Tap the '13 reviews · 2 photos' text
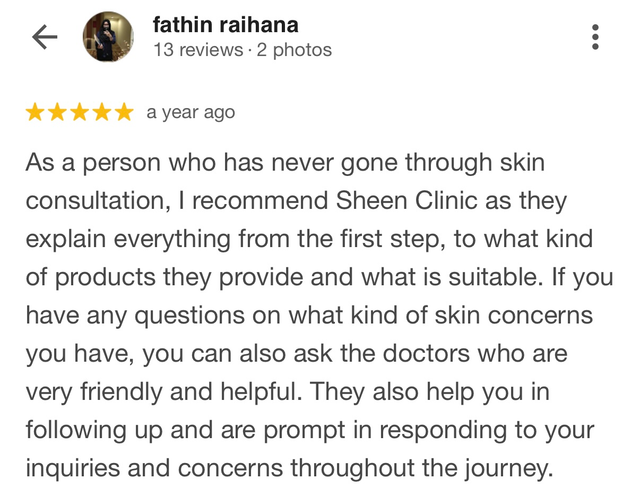640x500 pixels. pos(242,50)
